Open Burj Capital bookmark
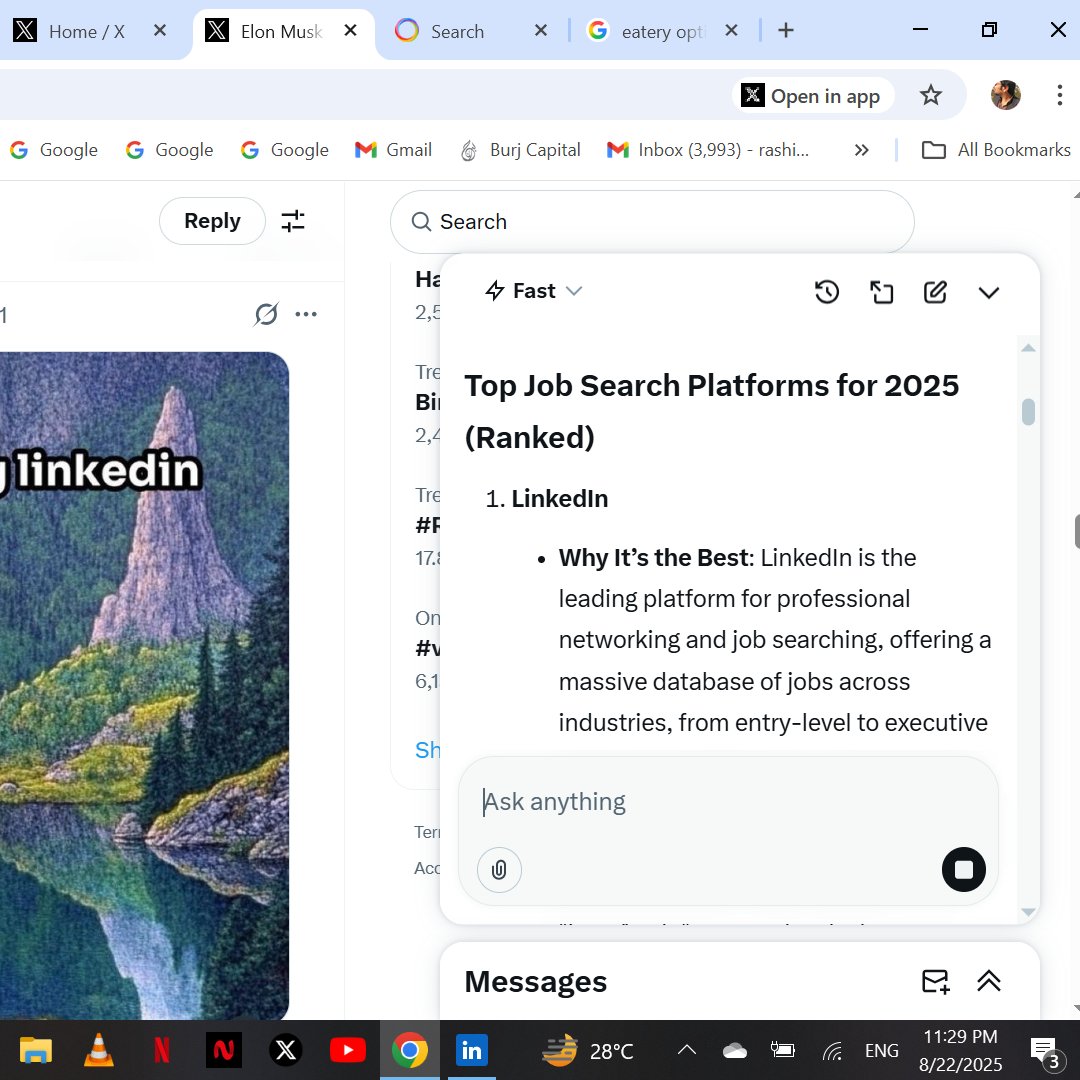This screenshot has height=1080, width=1080. point(521,149)
